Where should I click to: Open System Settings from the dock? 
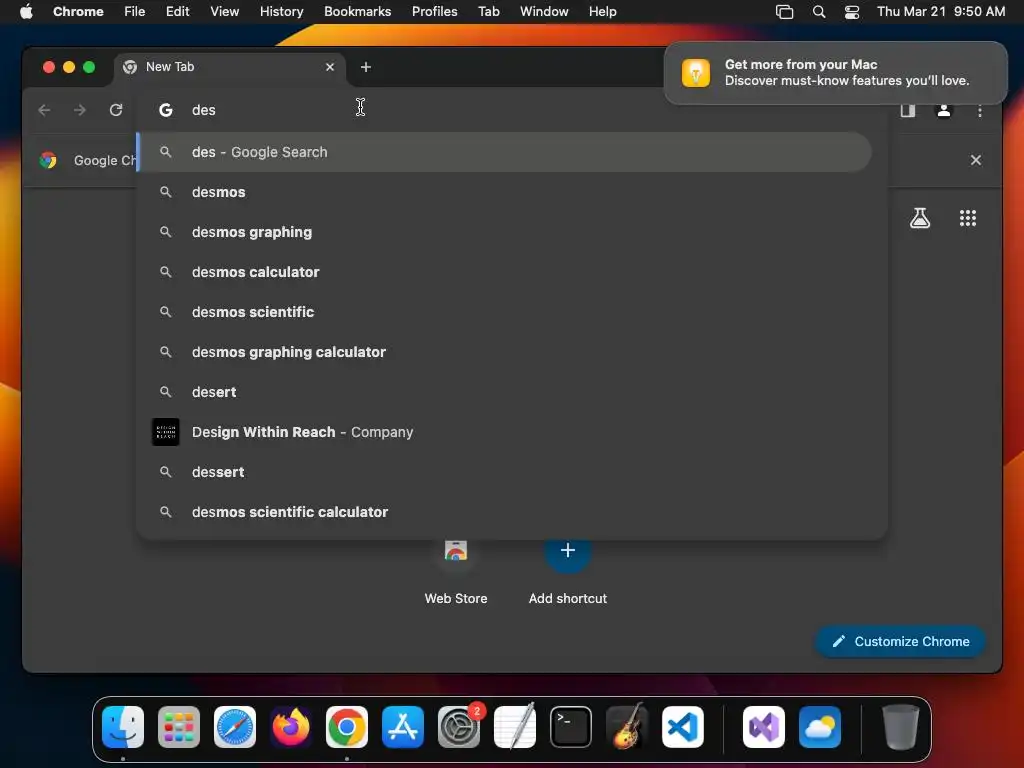click(459, 727)
